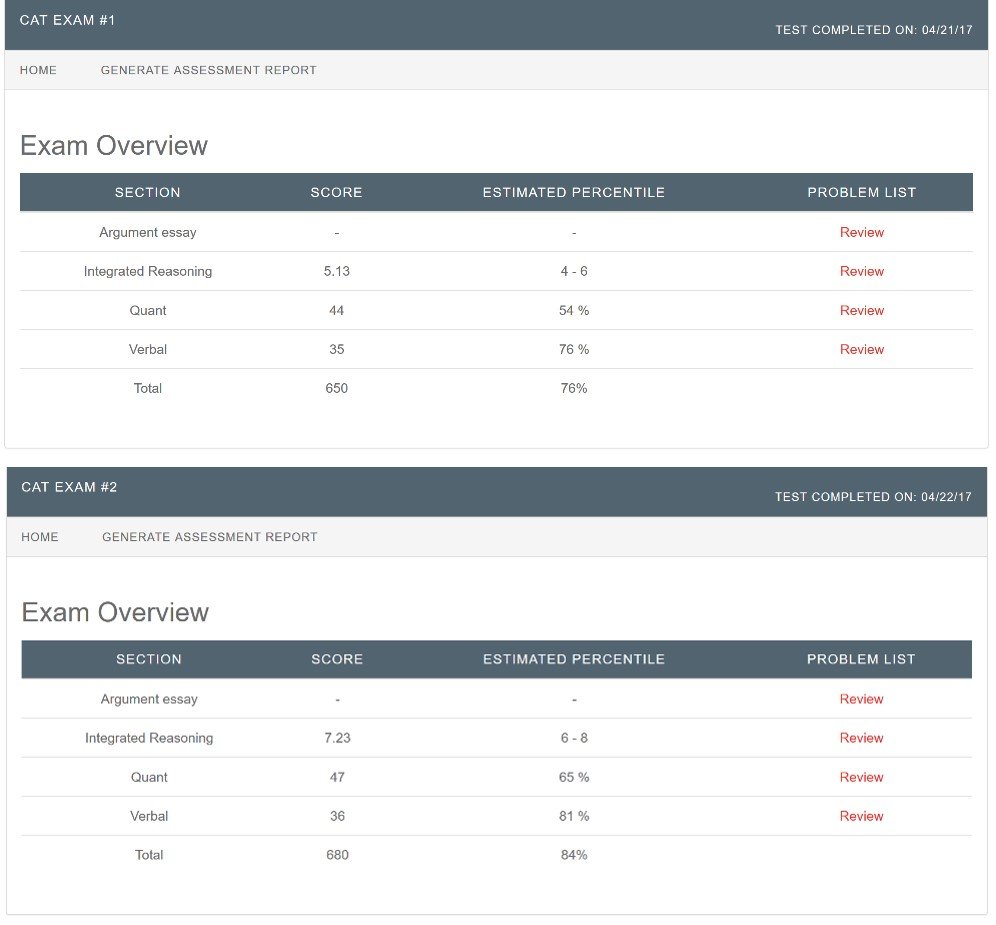Review the Quant problems for CAT Exam #1

coord(861,310)
